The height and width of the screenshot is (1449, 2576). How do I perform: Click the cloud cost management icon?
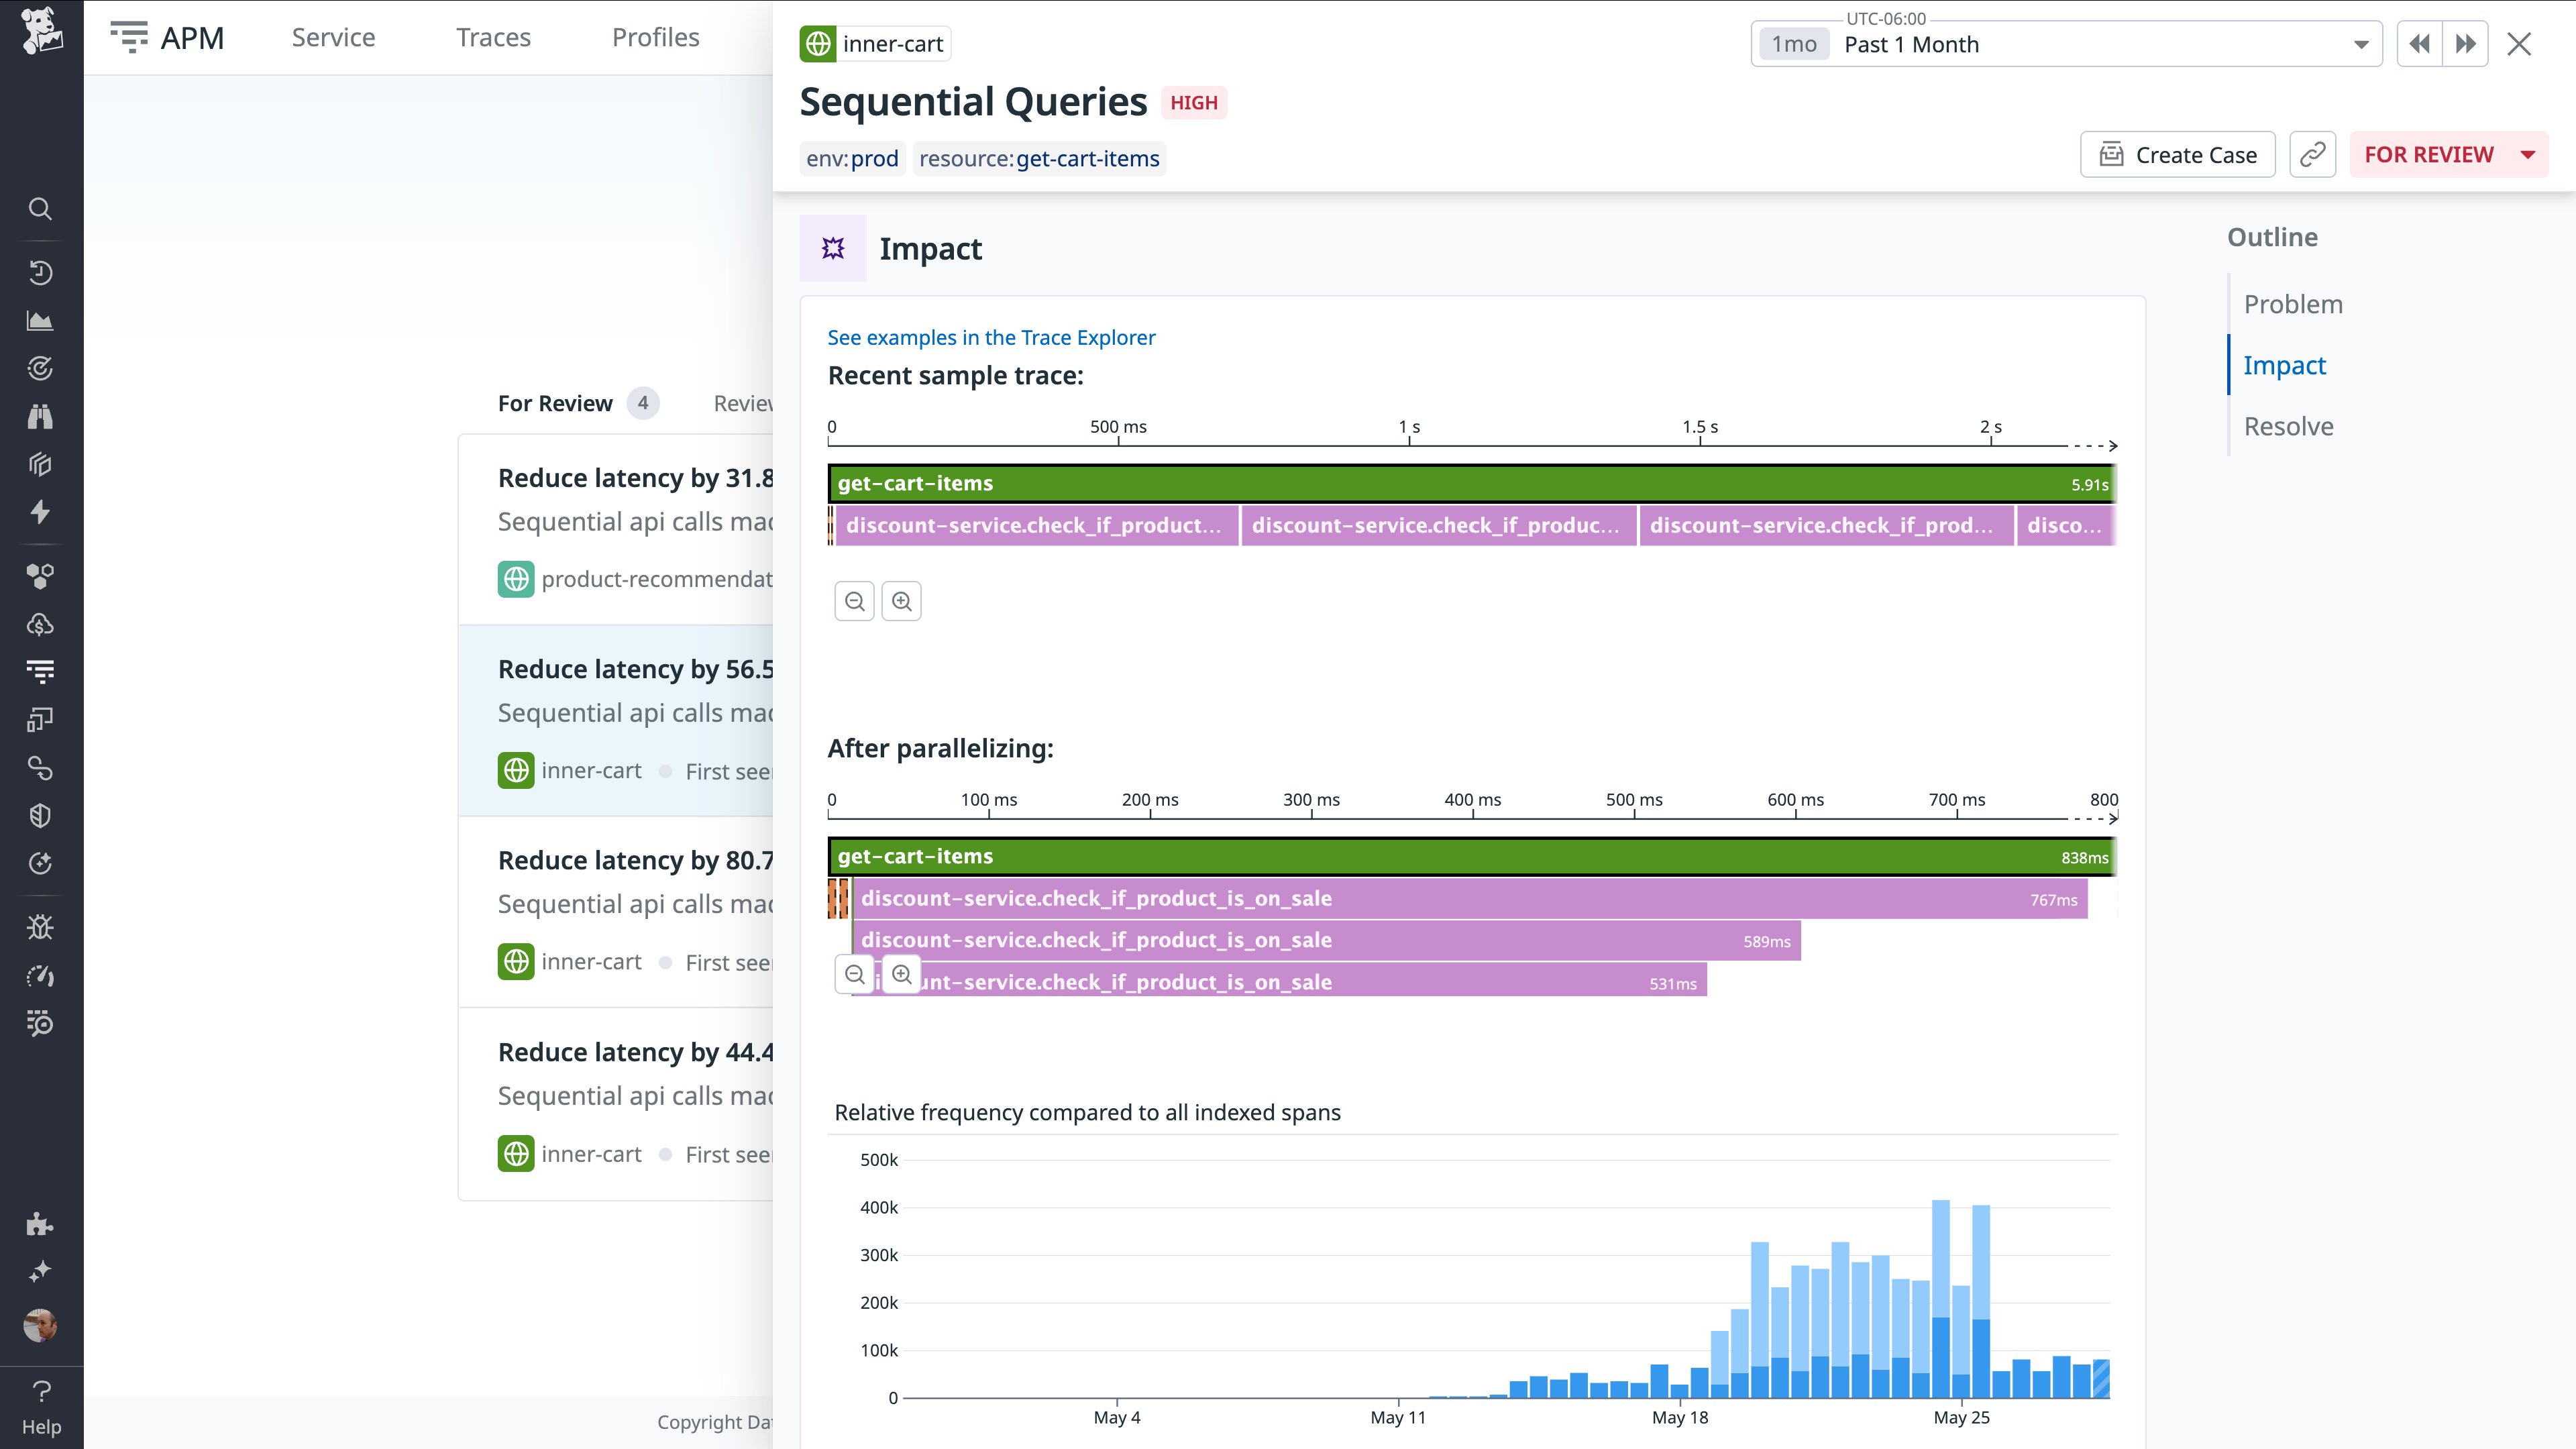pos(40,625)
